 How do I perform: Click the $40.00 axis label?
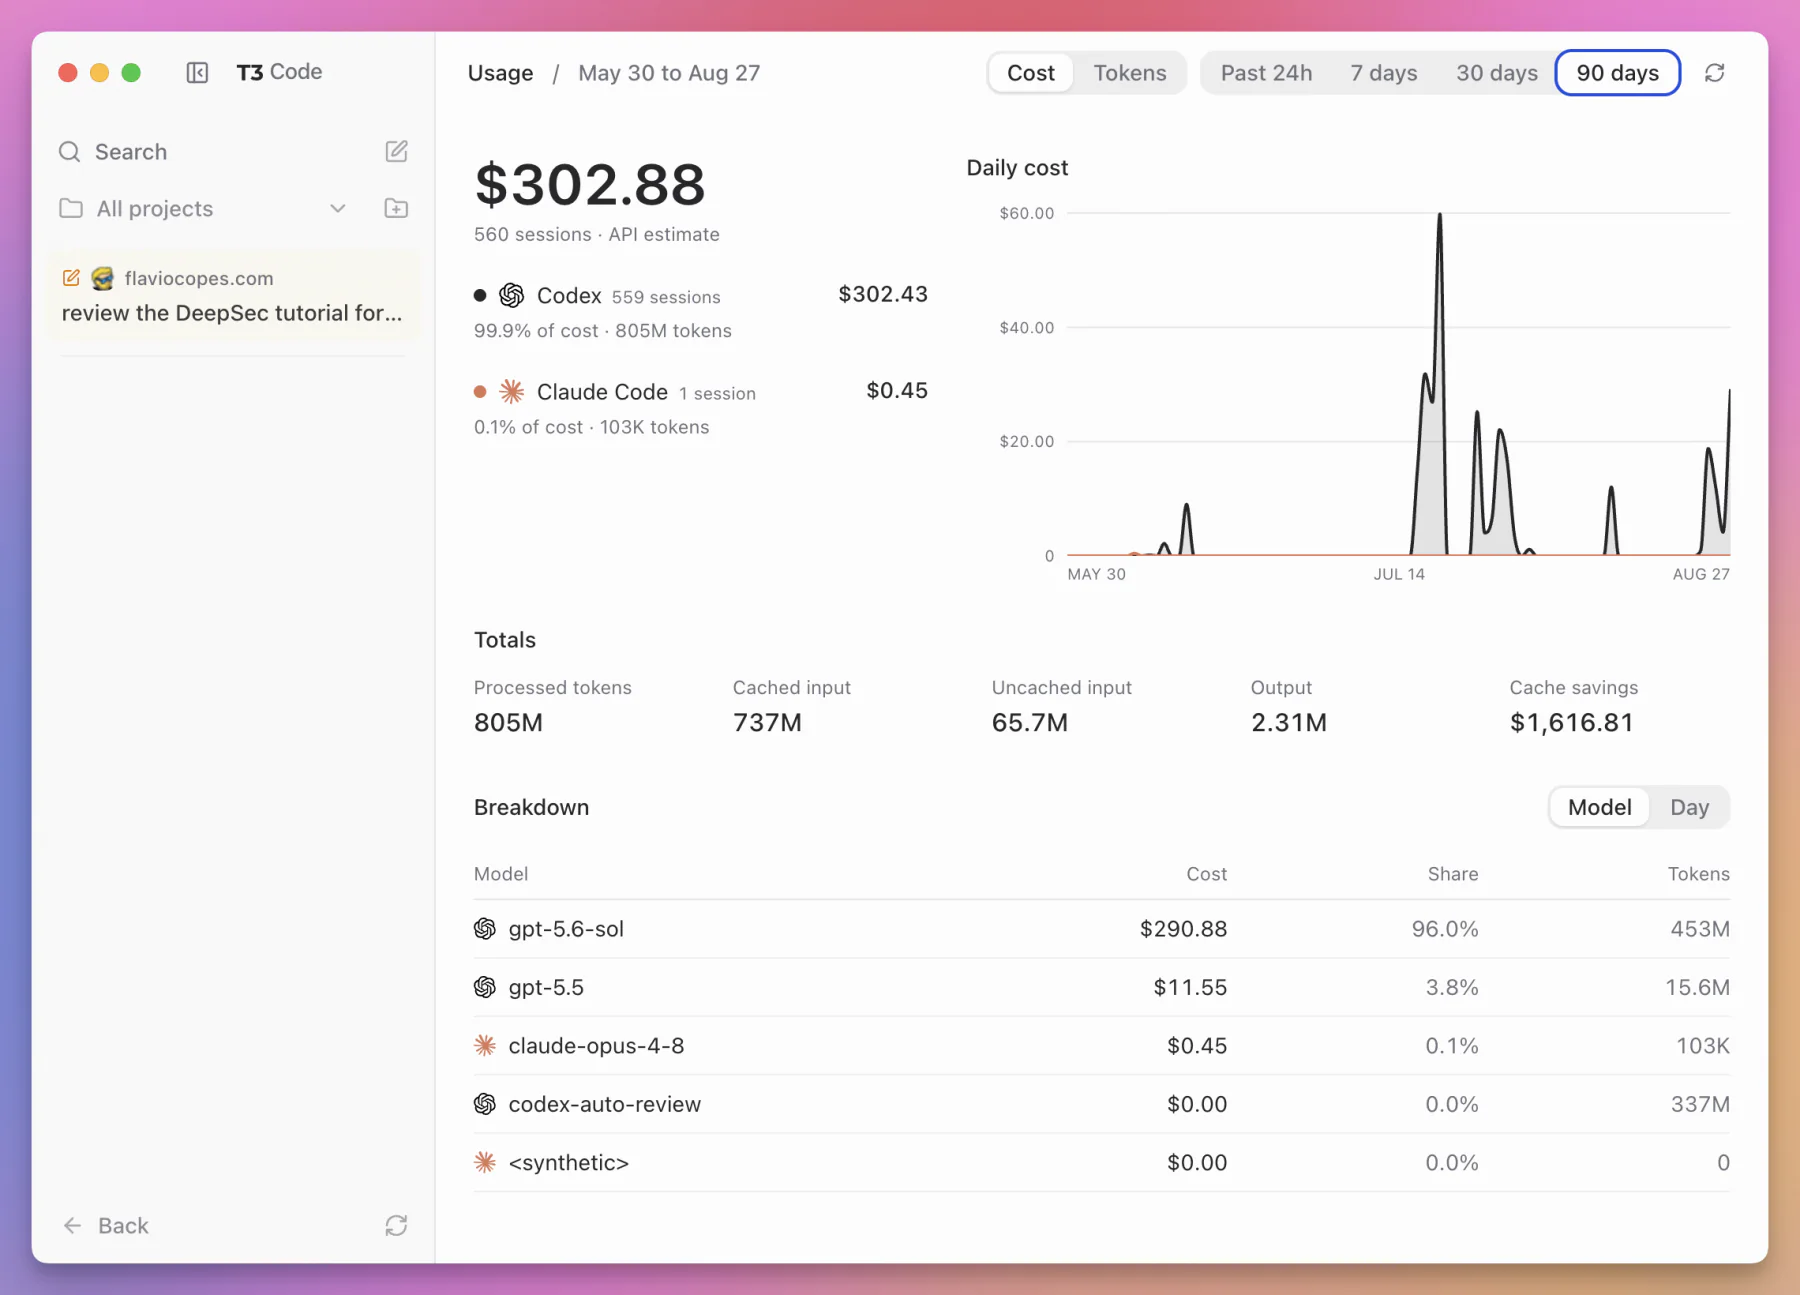click(x=1026, y=327)
